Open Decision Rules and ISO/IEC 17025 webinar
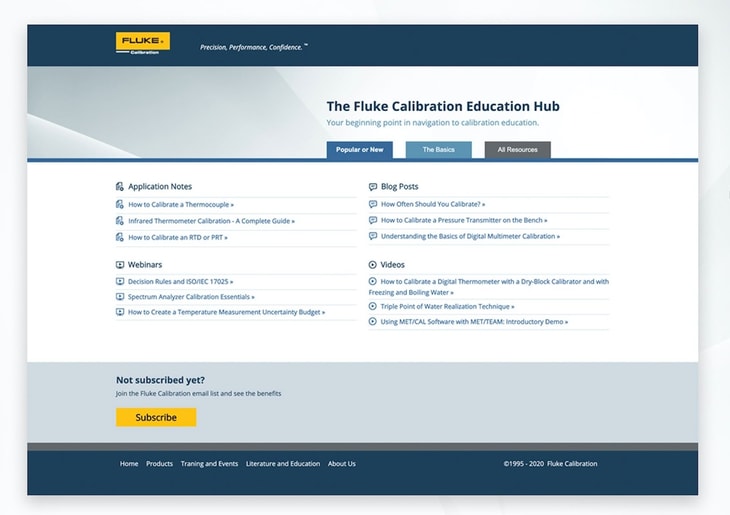This screenshot has height=515, width=730. (181, 282)
